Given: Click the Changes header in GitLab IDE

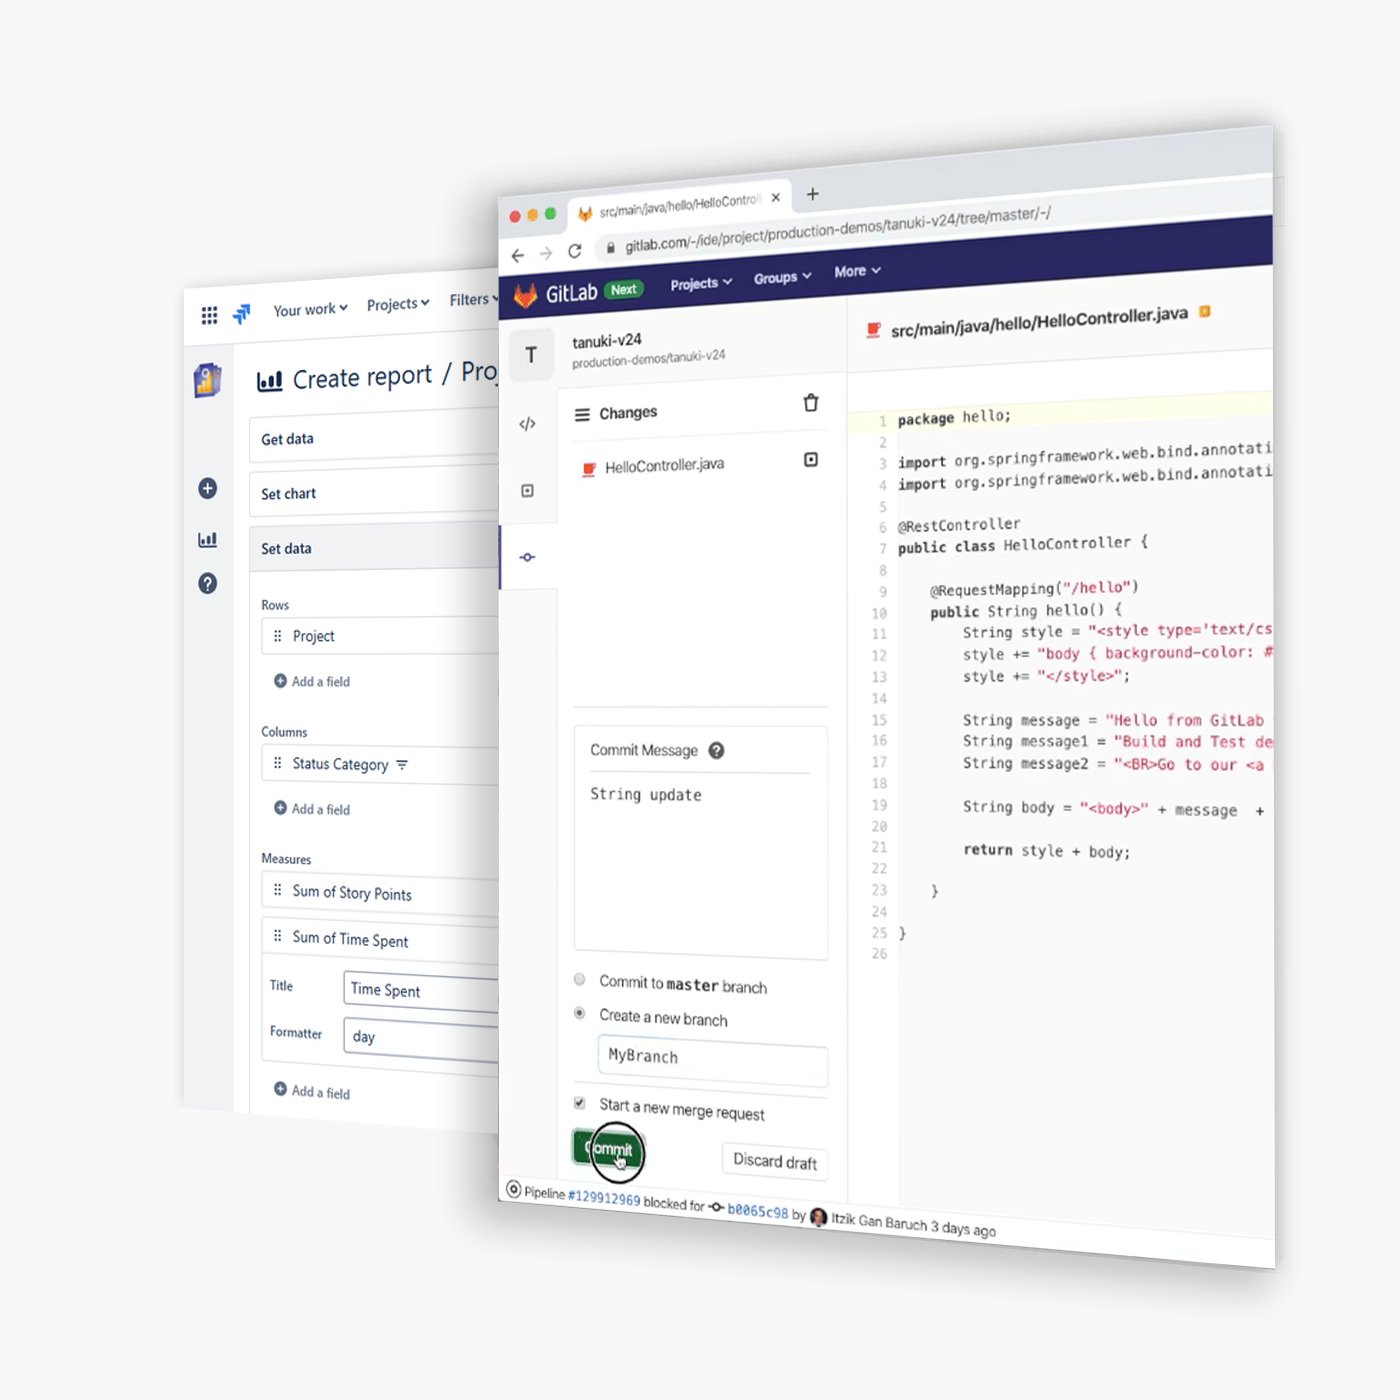Looking at the screenshot, I should point(628,412).
